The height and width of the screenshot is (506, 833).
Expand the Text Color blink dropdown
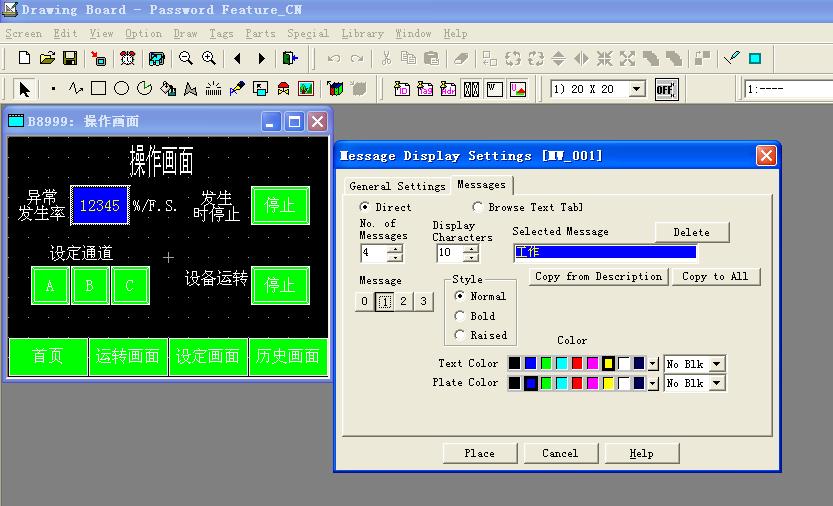716,364
